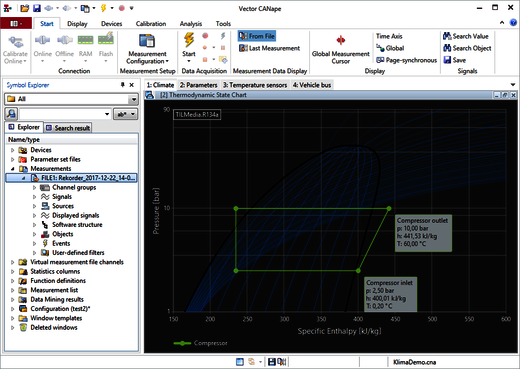This screenshot has height=369, width=520.
Task: Collapse the Measurements node
Action: click(x=13, y=169)
